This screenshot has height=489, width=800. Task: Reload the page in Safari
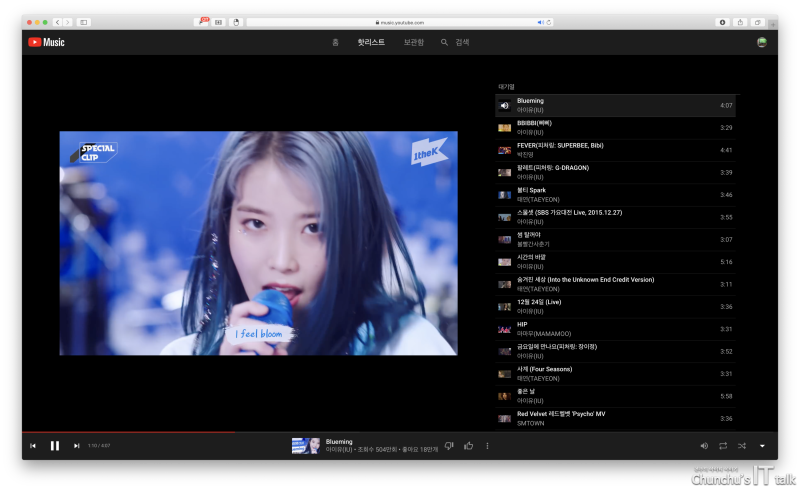pos(549,22)
